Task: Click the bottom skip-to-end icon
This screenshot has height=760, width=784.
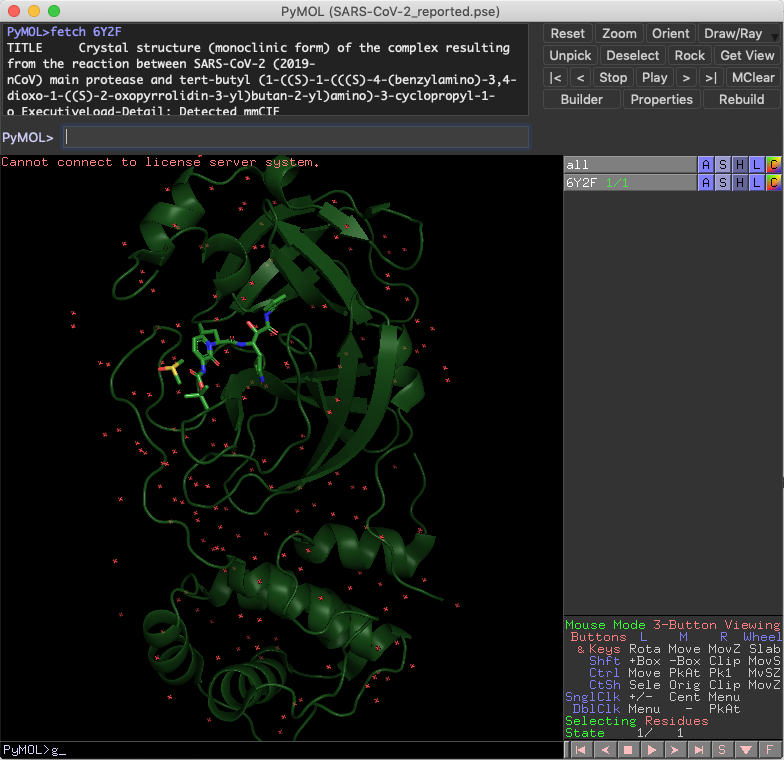Action: pos(698,750)
